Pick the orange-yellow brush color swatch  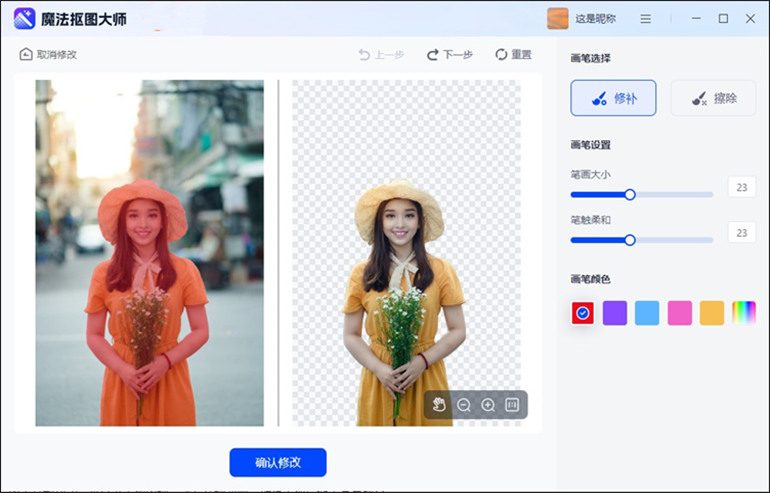712,313
